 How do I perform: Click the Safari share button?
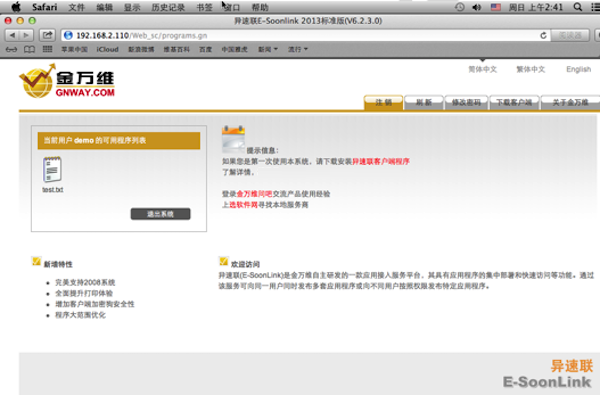point(47,35)
